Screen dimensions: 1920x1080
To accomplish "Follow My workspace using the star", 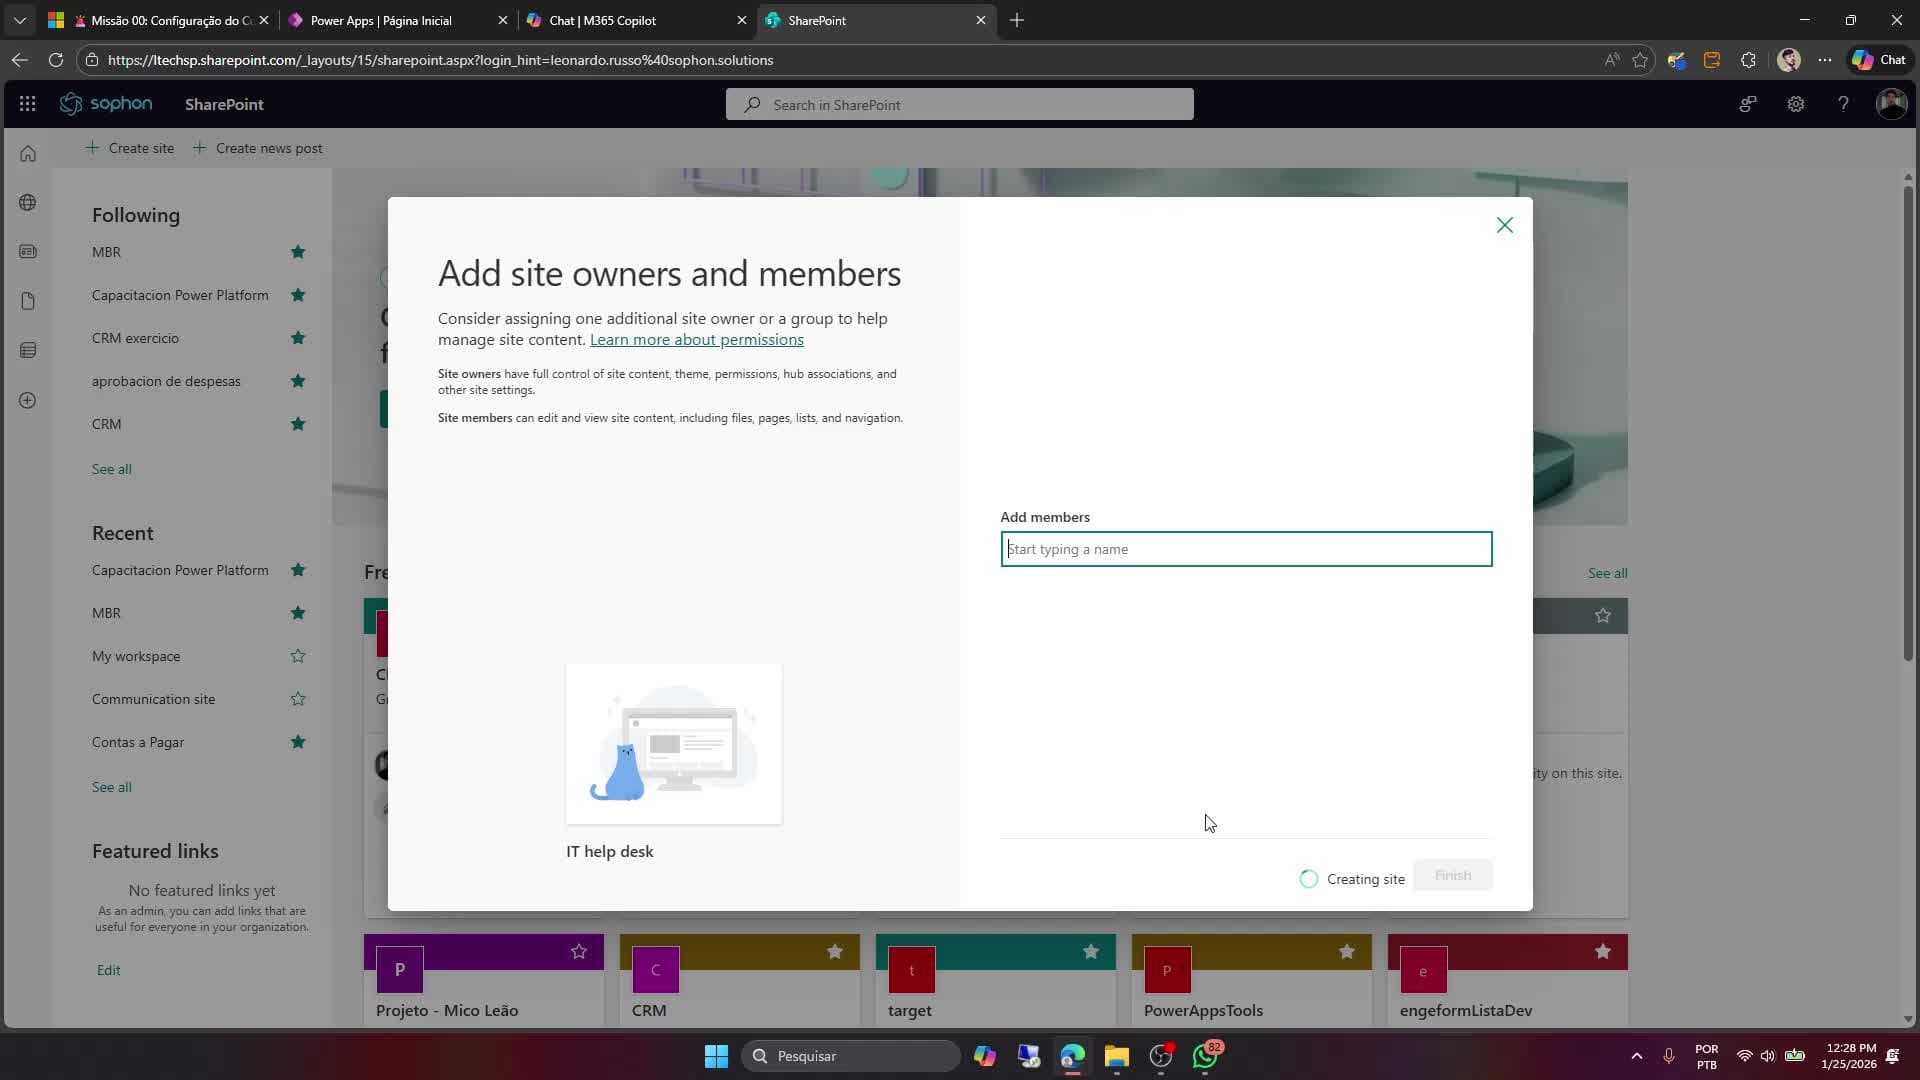I will [298, 656].
